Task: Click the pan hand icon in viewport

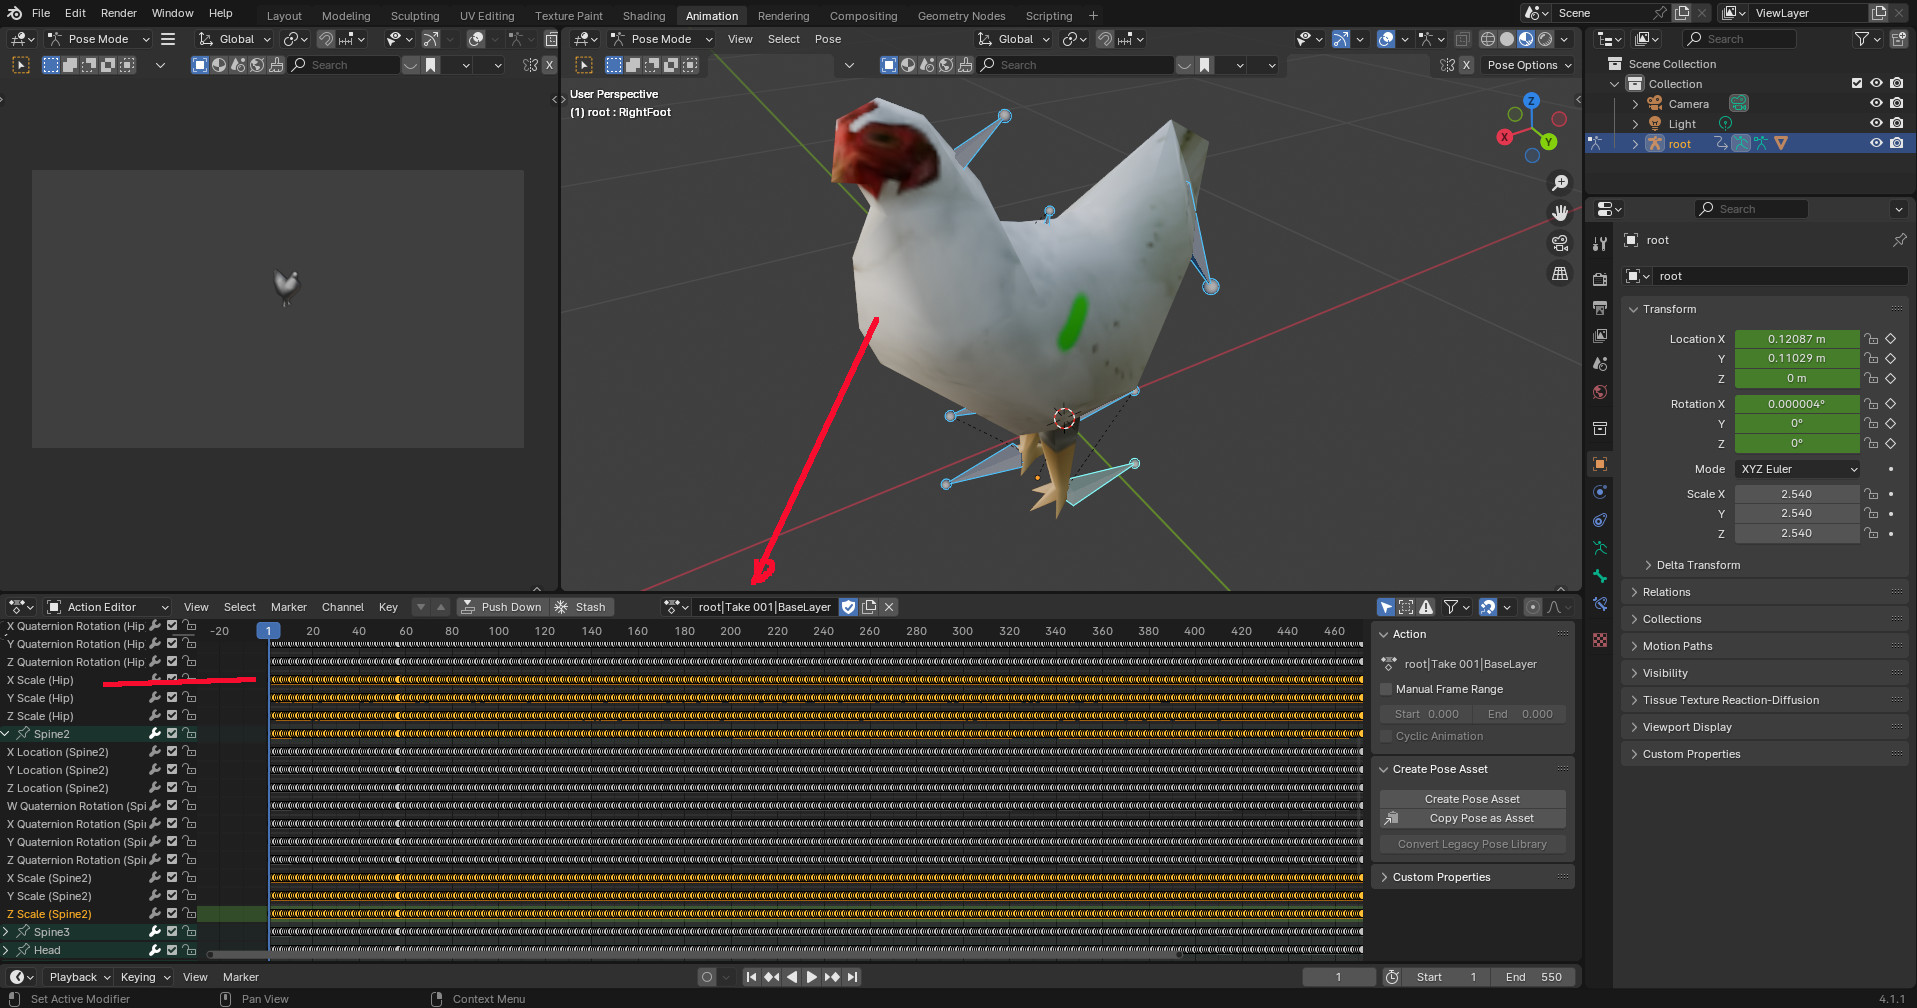Action: pos(1559,213)
